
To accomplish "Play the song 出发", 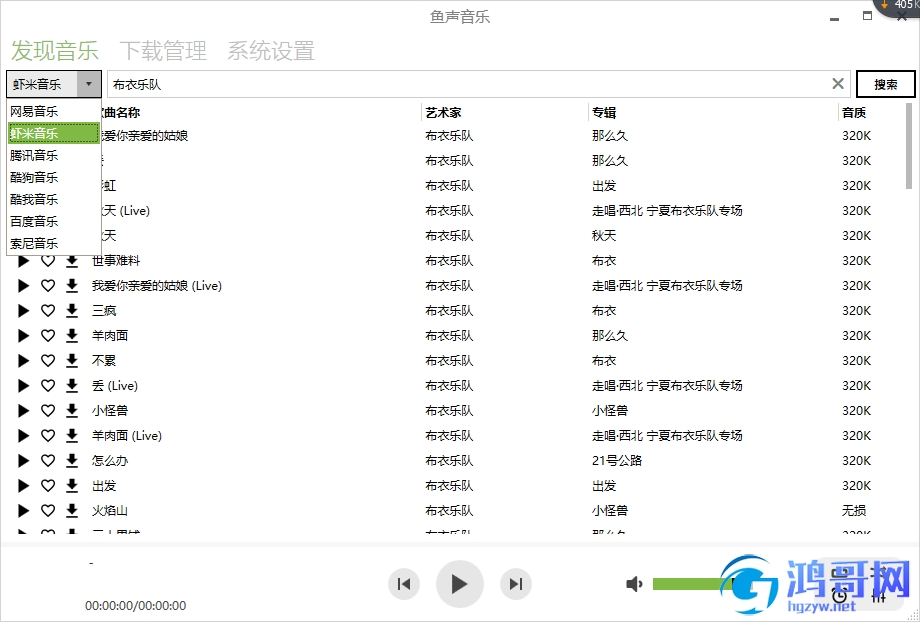I will 23,486.
